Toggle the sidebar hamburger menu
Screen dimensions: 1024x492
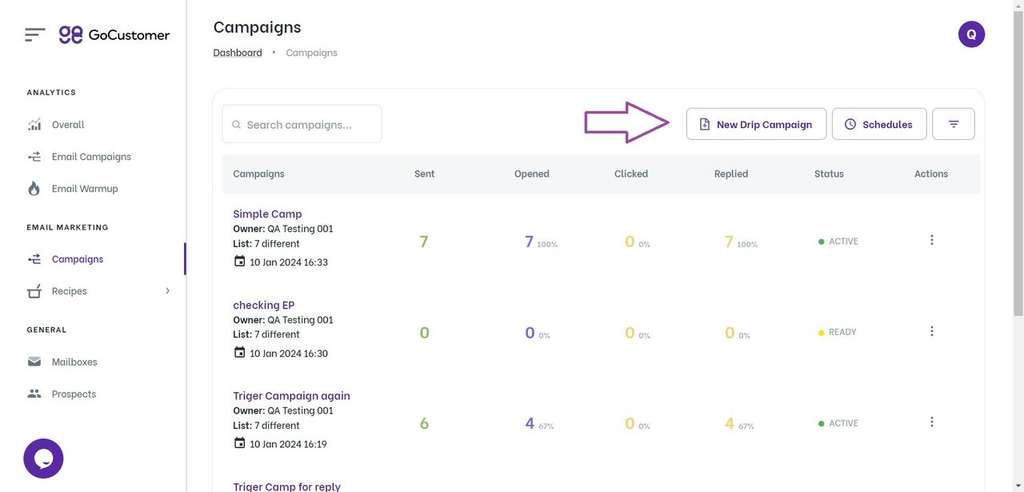click(x=35, y=35)
